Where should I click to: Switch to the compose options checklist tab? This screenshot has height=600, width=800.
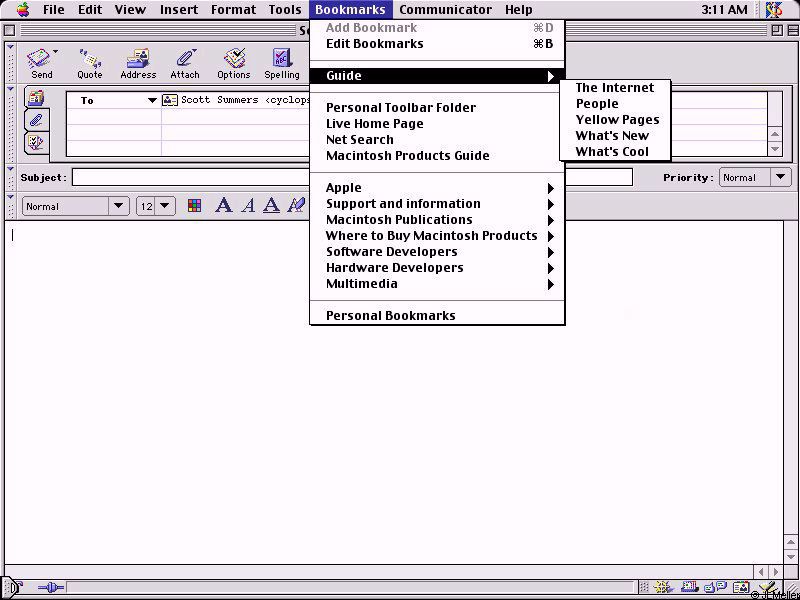pos(36,142)
